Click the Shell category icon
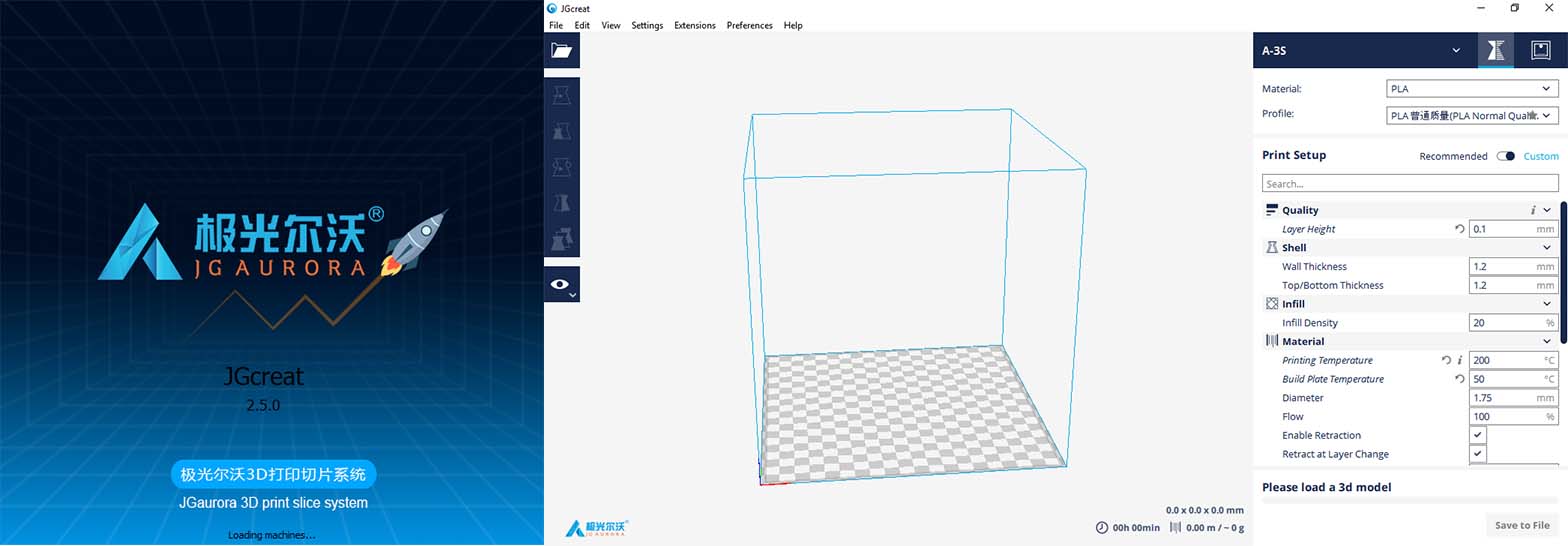The height and width of the screenshot is (546, 1568). (x=1272, y=247)
